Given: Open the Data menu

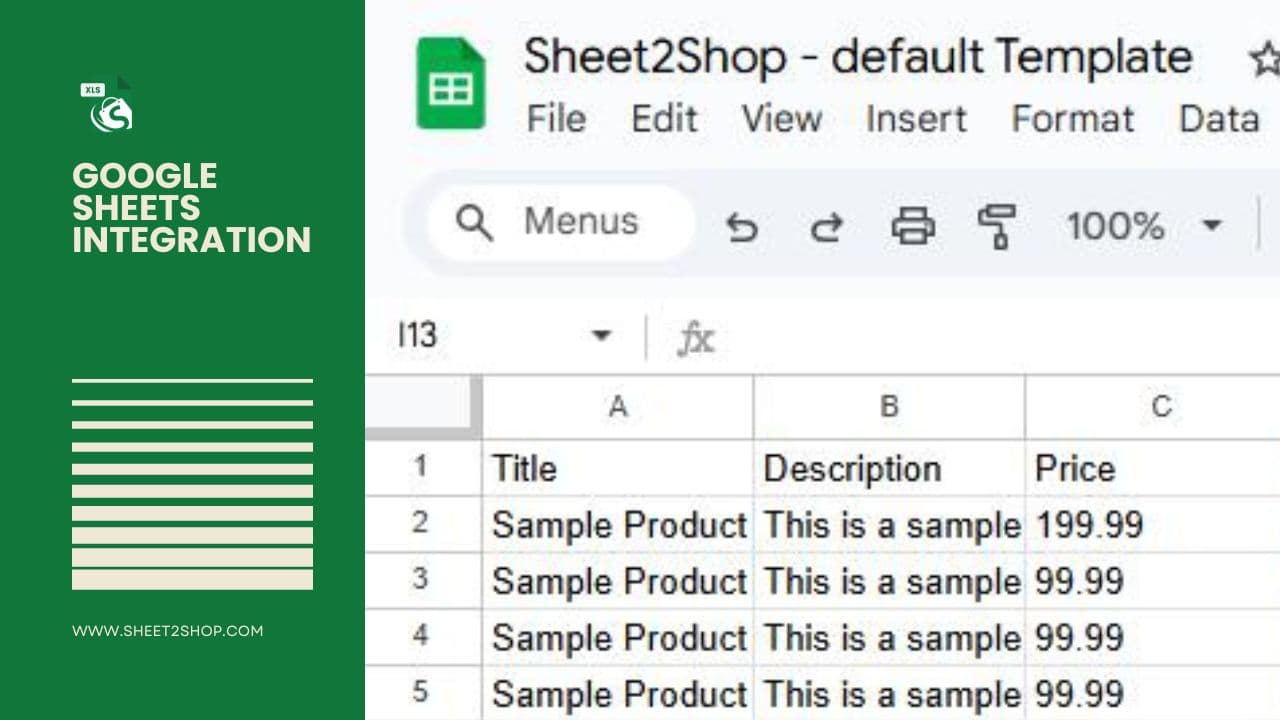Looking at the screenshot, I should click(x=1219, y=119).
